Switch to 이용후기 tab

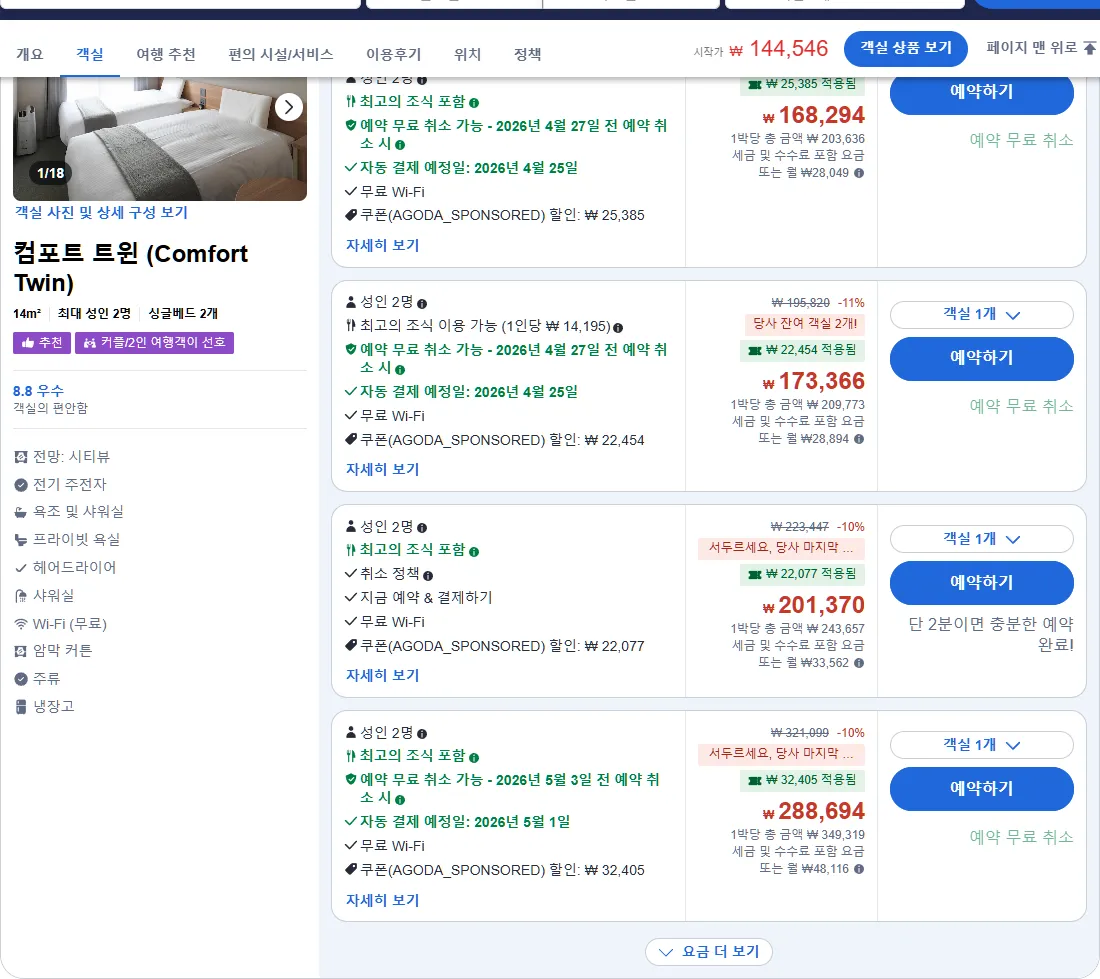point(394,54)
